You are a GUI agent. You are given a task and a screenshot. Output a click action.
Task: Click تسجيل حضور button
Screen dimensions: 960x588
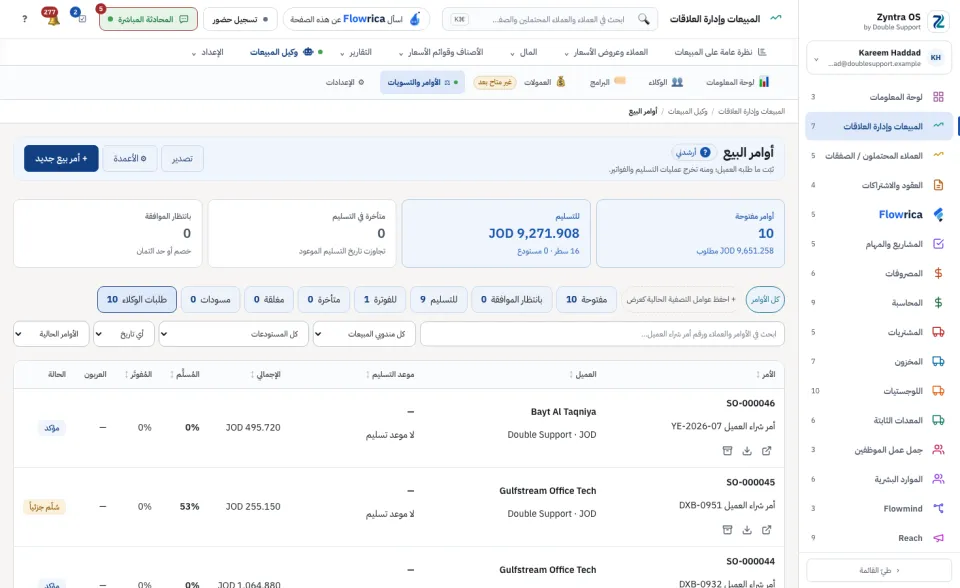click(240, 19)
